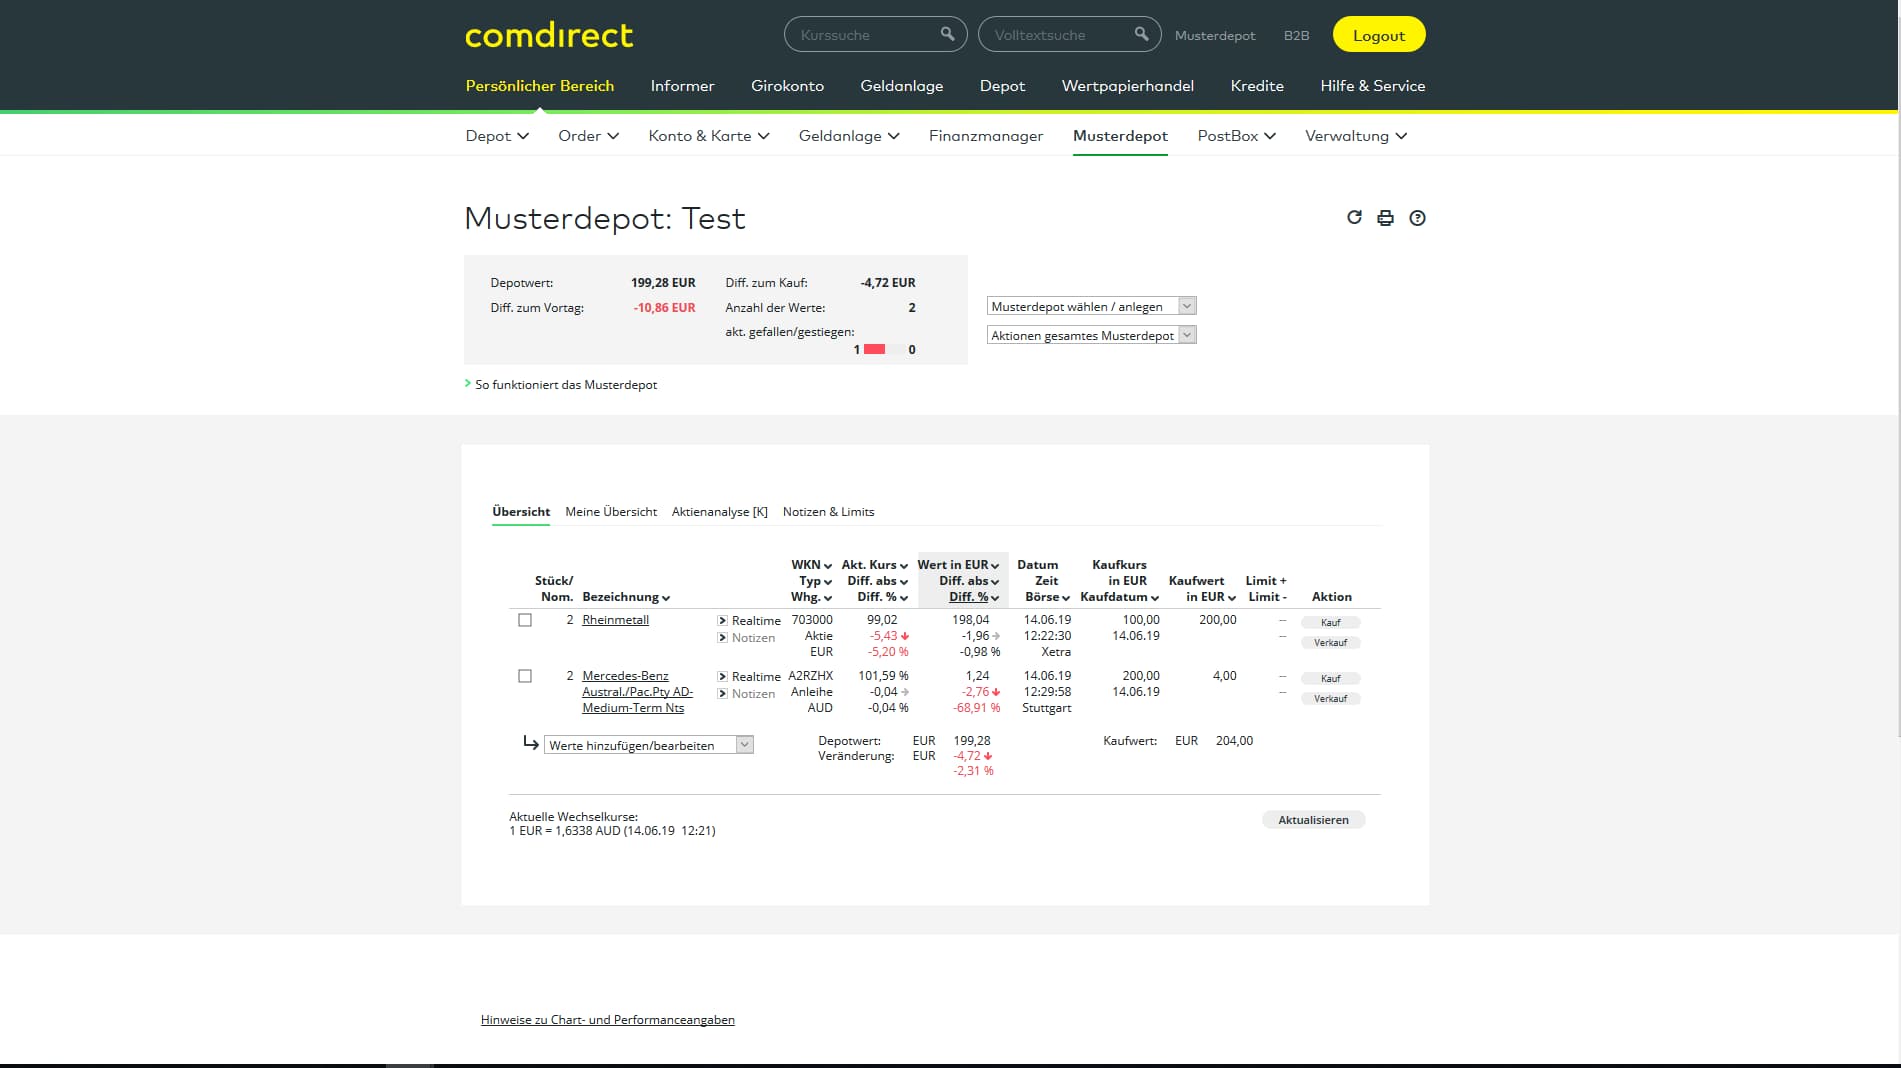This screenshot has height=1068, width=1901.
Task: Refresh the Musterdepot with reload icon
Action: tap(1354, 217)
